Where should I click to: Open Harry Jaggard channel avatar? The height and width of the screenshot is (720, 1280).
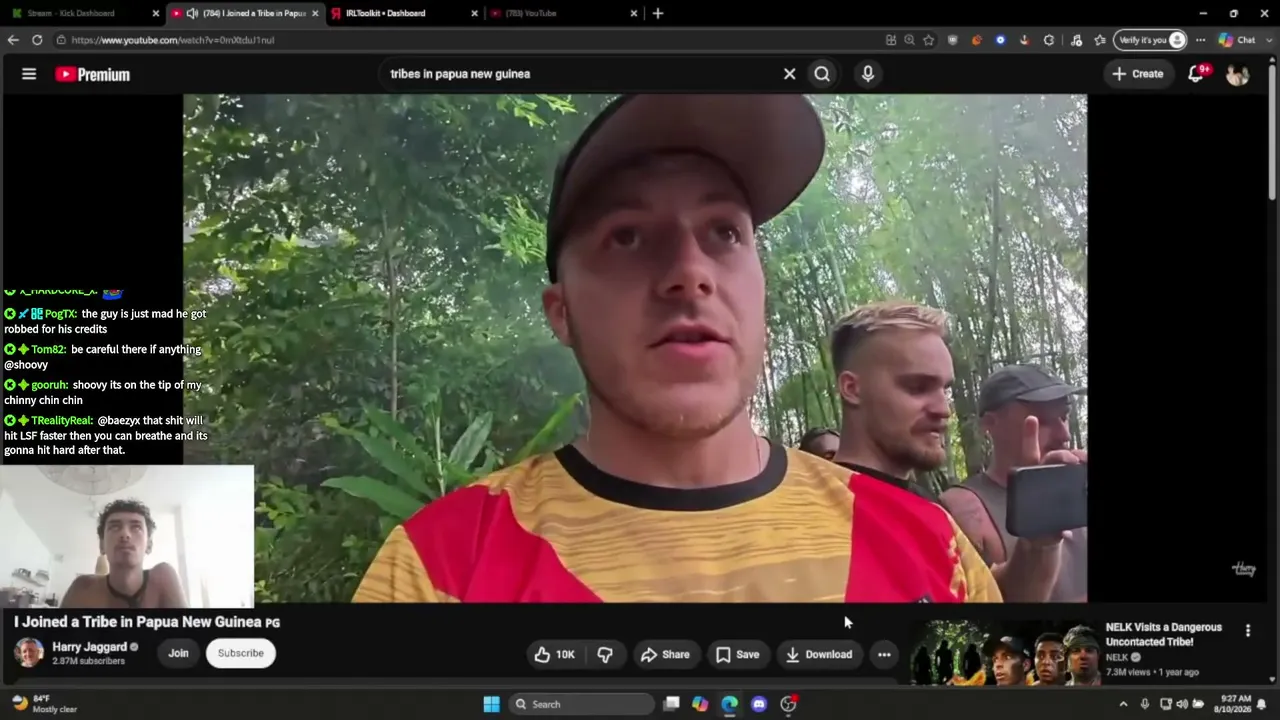pos(29,653)
